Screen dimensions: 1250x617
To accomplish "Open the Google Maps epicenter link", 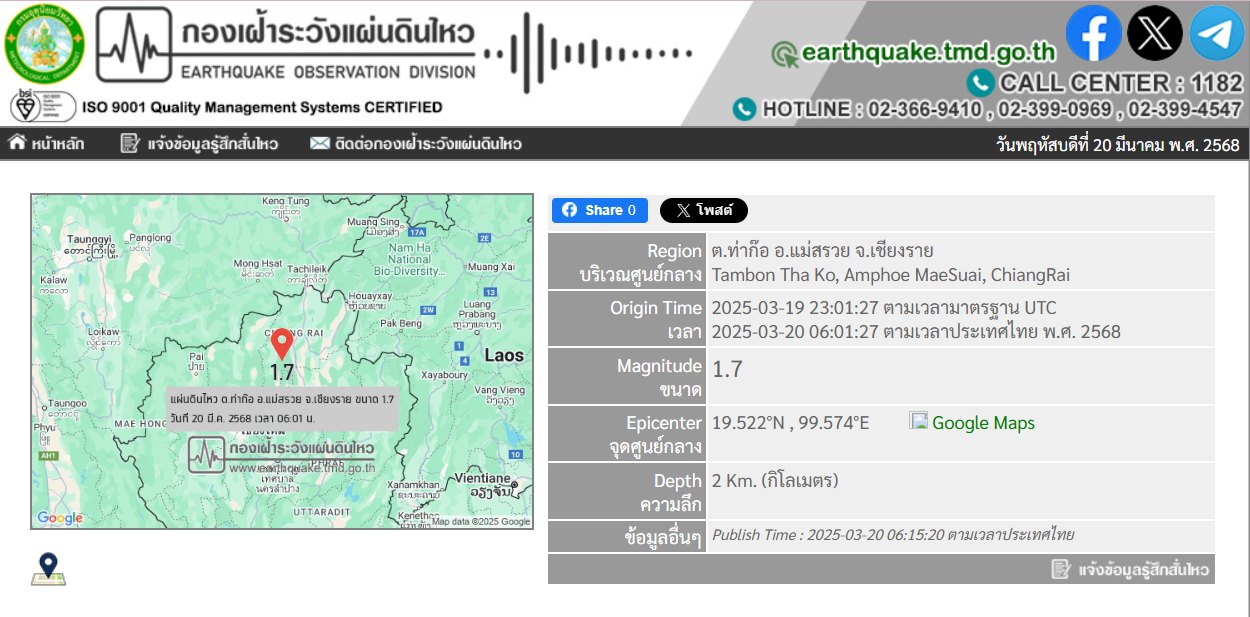I will 983,423.
